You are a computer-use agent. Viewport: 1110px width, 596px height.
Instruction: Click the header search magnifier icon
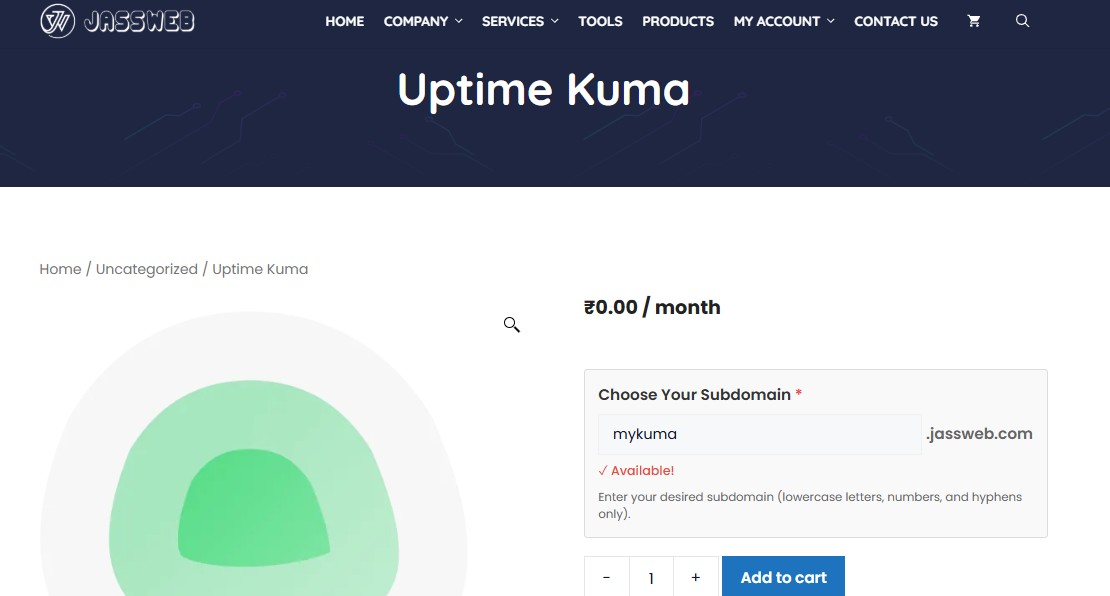click(x=1022, y=21)
